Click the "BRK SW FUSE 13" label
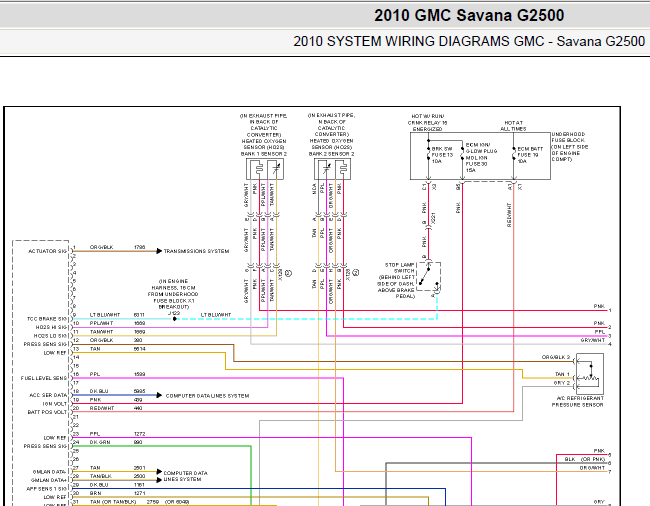 (x=442, y=155)
